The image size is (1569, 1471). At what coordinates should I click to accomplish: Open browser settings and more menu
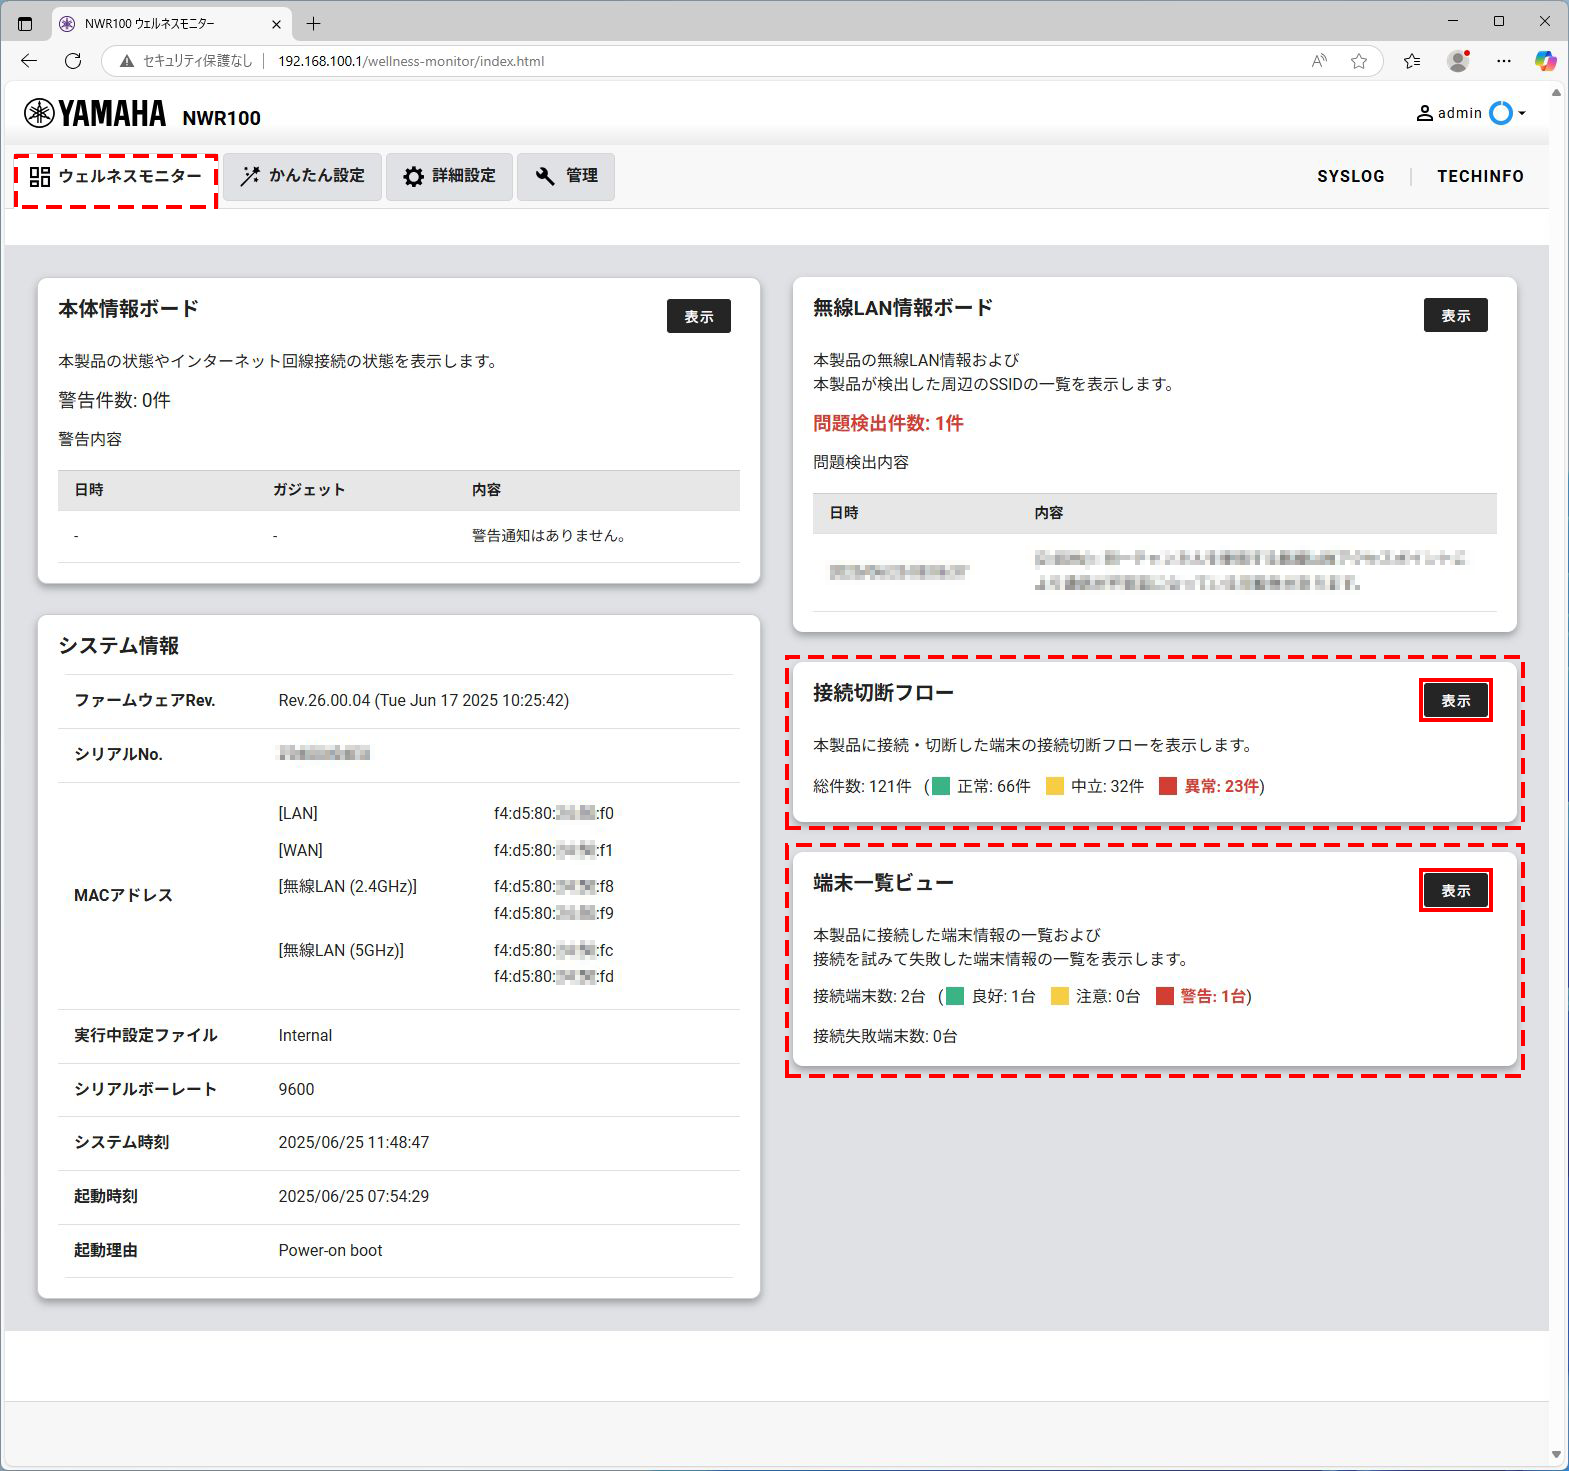point(1503,61)
